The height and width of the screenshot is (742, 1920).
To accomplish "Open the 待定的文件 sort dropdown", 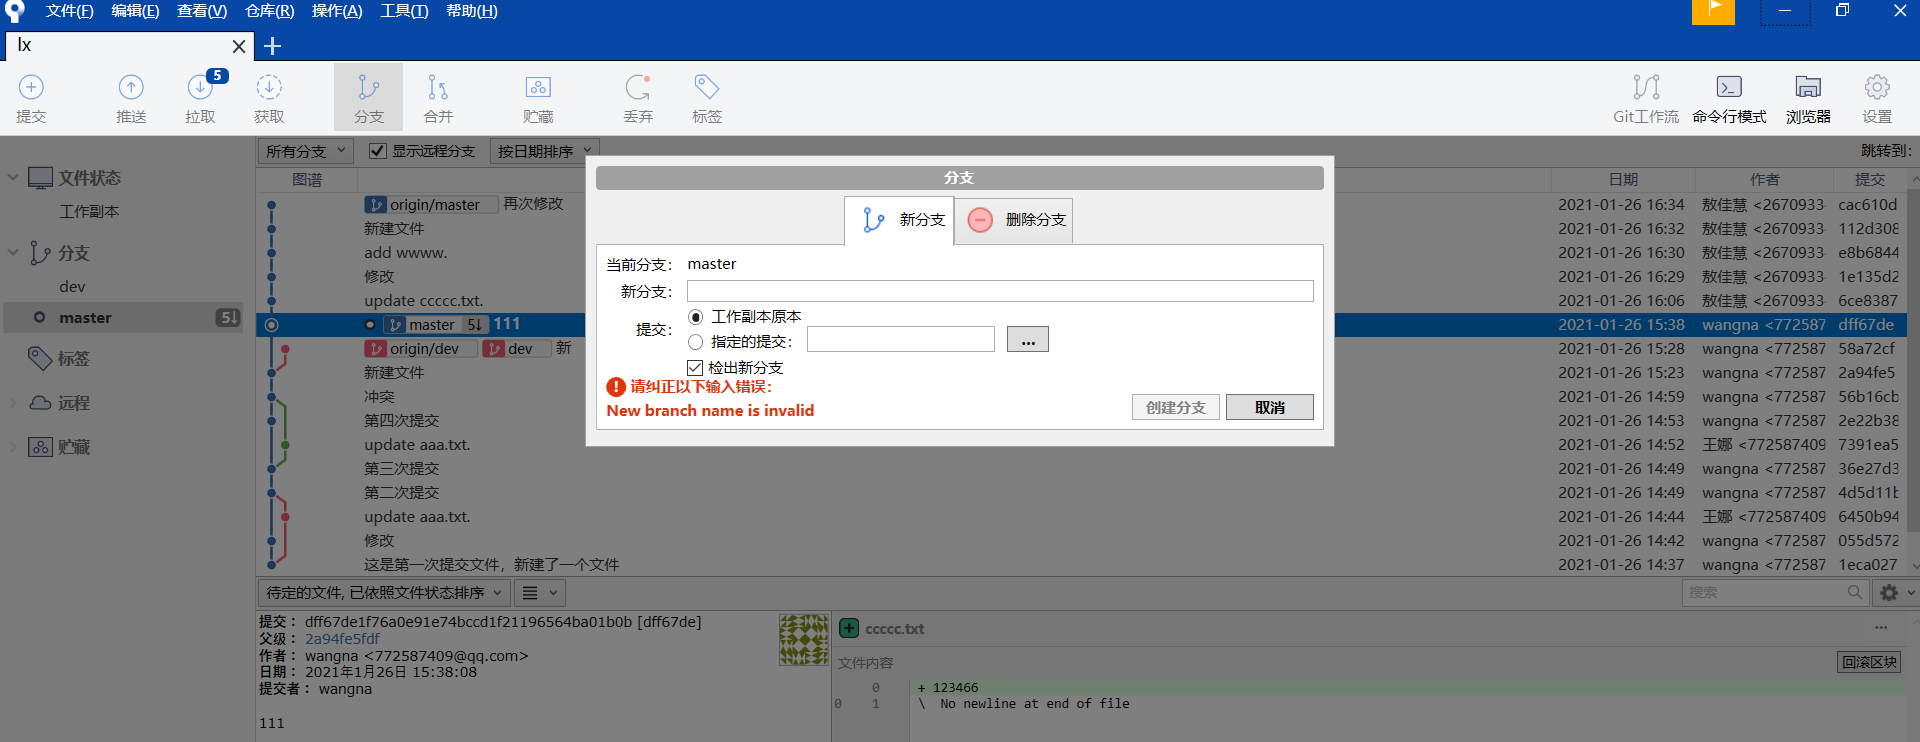I will point(384,592).
